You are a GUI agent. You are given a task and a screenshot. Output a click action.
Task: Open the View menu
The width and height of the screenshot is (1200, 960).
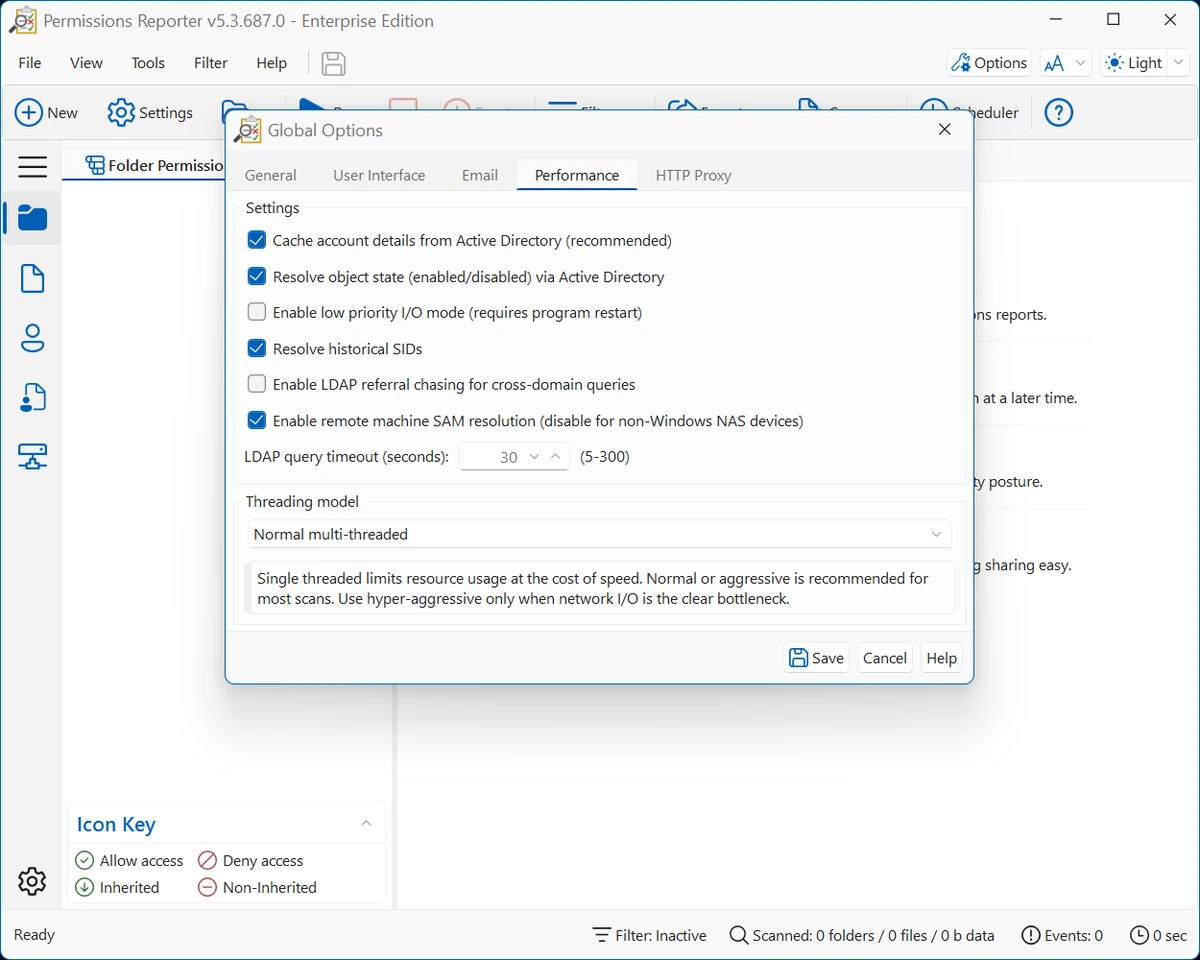[86, 63]
